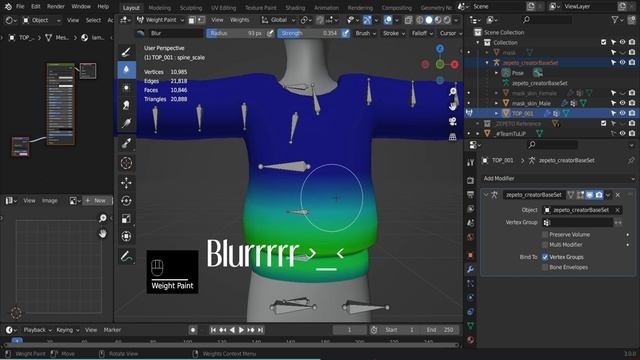The image size is (640, 360).
Task: Toggle the Collection exclude checkbox
Action: (604, 42)
